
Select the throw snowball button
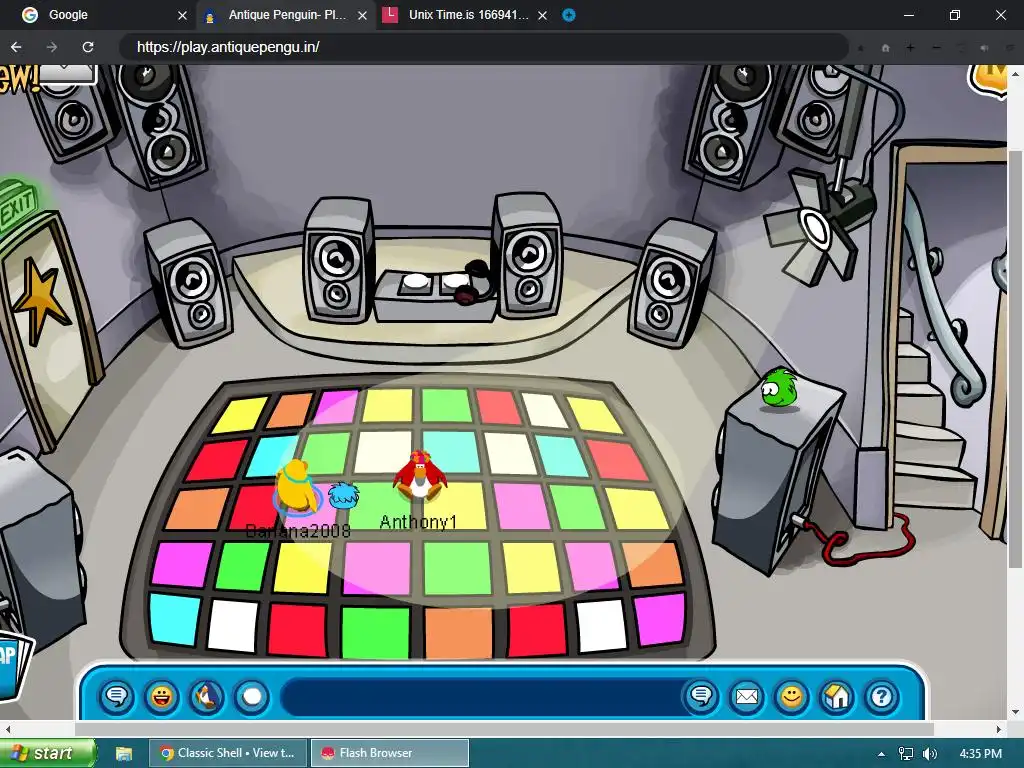coord(251,696)
